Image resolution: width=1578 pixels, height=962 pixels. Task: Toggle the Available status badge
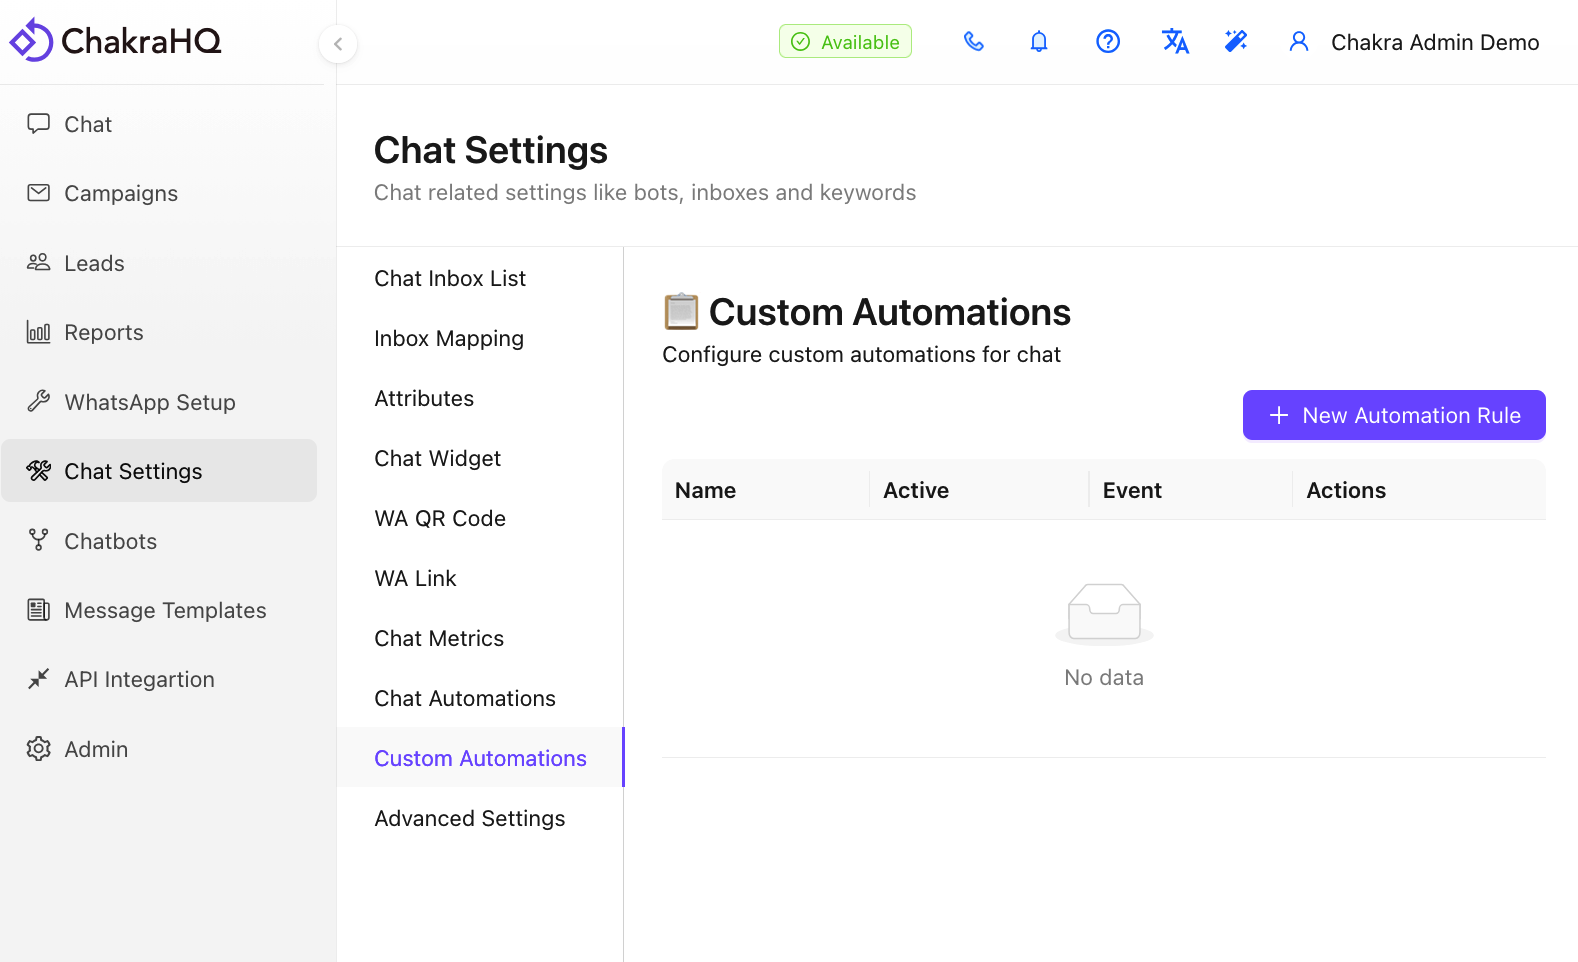coord(845,42)
